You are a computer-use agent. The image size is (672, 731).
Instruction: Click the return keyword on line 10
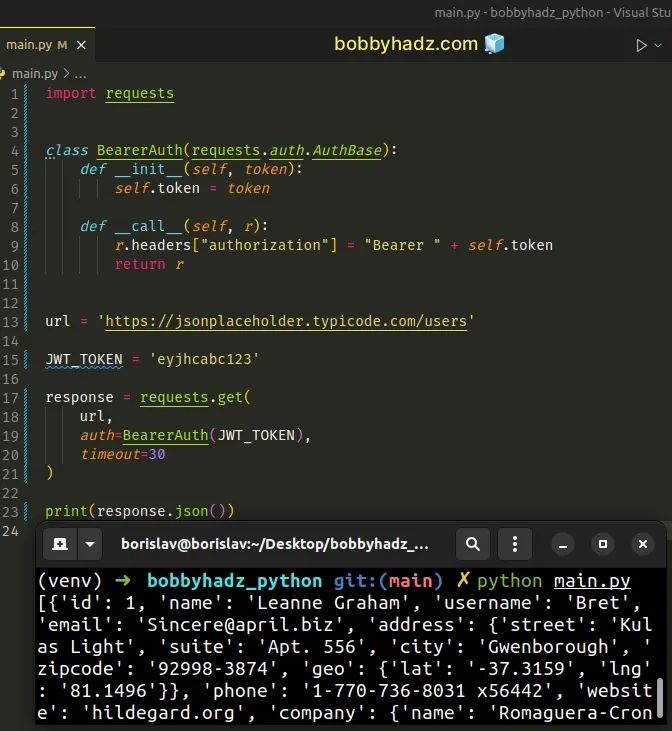click(140, 264)
